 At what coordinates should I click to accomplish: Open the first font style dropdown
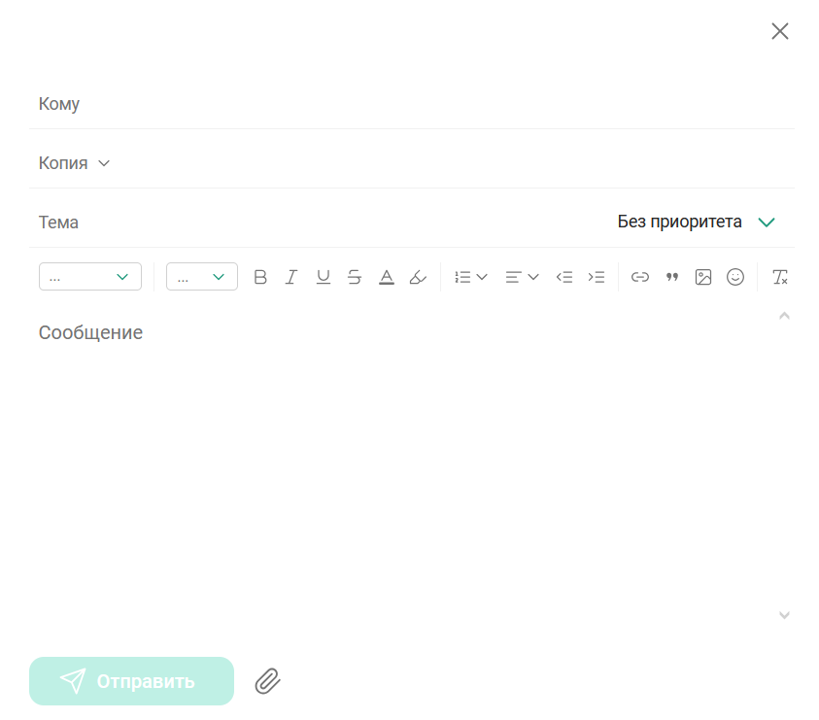pyautogui.click(x=90, y=277)
